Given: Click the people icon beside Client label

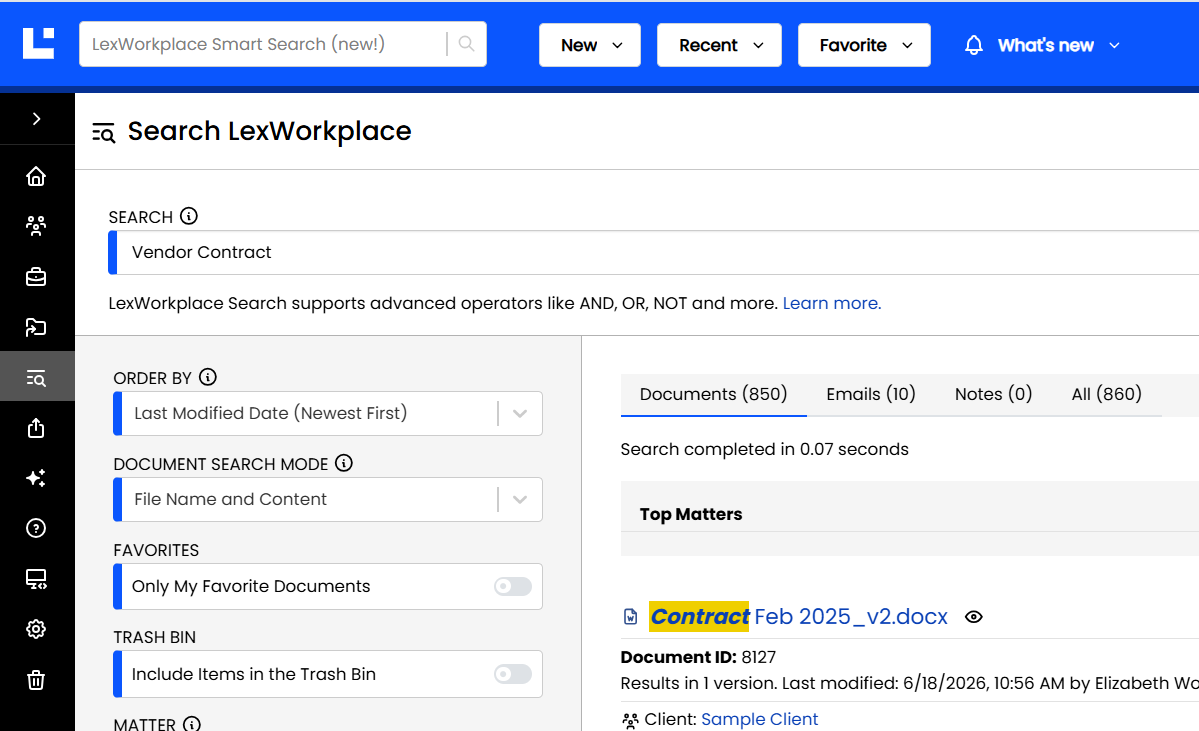Looking at the screenshot, I should (x=630, y=720).
